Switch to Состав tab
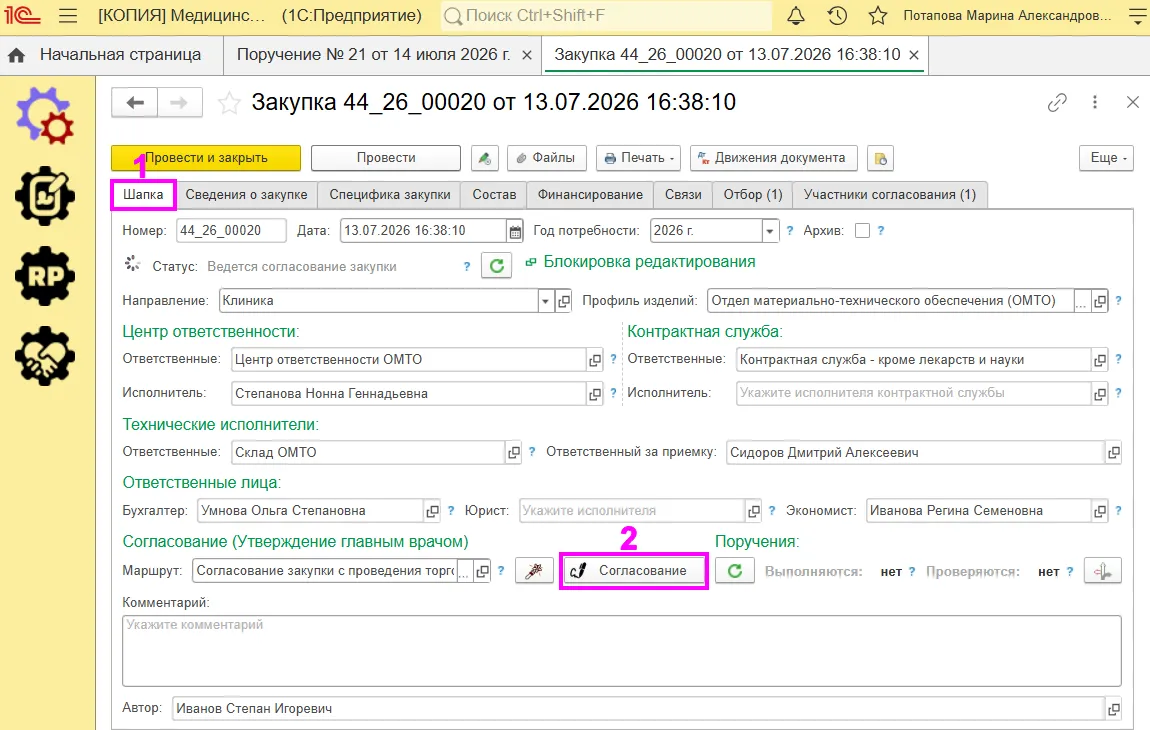 click(x=494, y=195)
